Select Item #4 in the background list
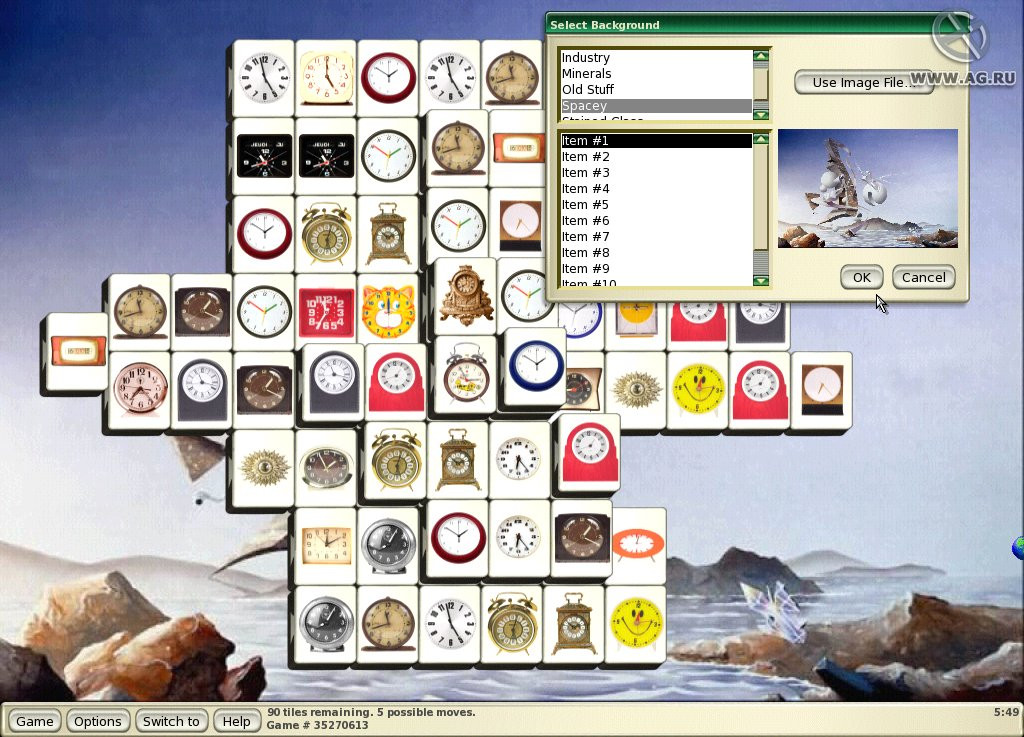The height and width of the screenshot is (737, 1024). (x=656, y=189)
